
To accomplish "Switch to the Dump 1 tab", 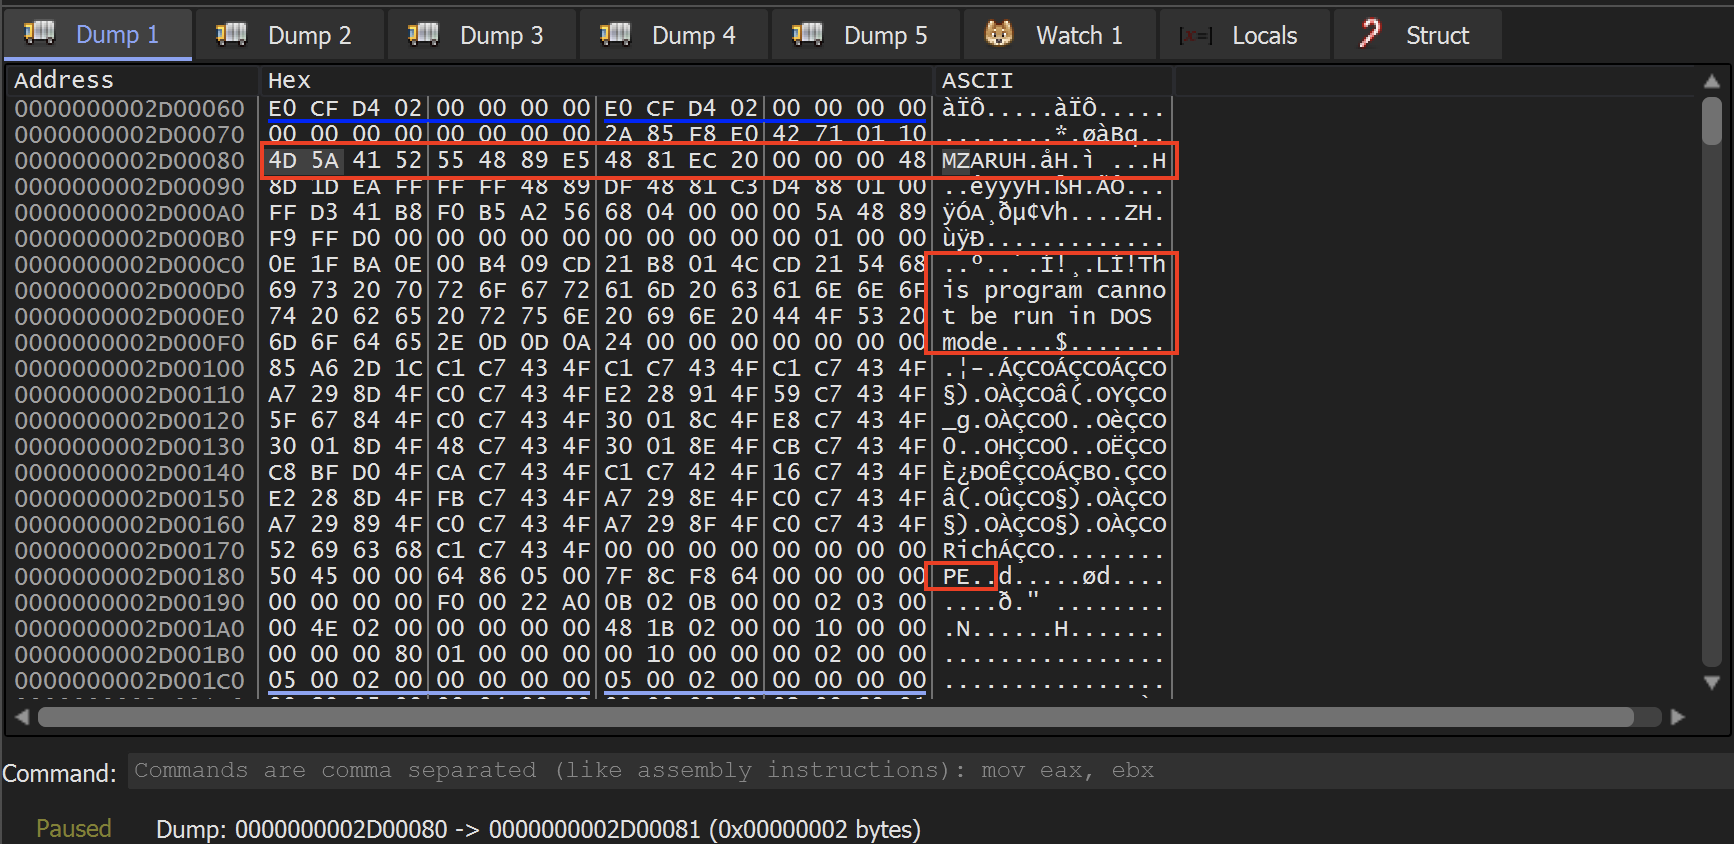I will [x=98, y=35].
